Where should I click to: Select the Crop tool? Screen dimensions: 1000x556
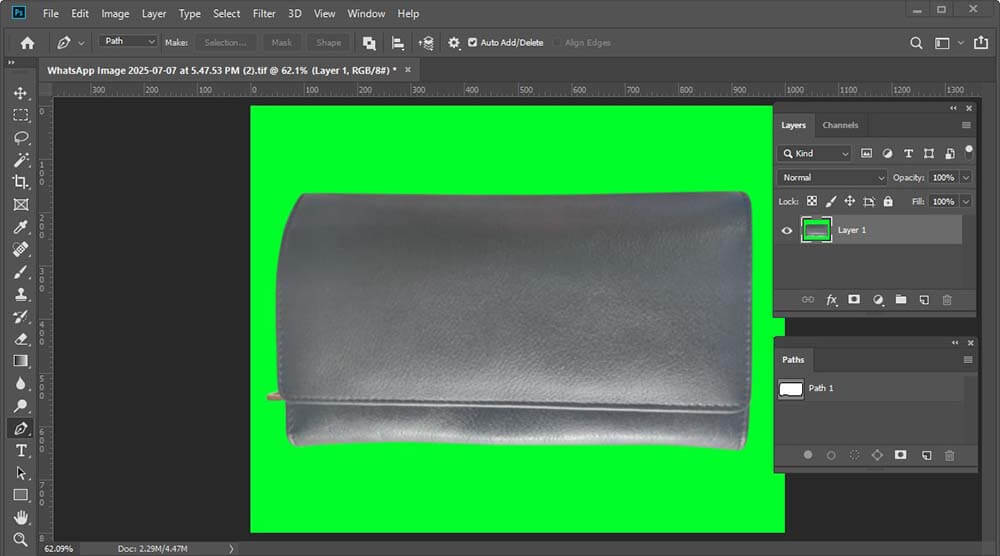click(x=20, y=182)
